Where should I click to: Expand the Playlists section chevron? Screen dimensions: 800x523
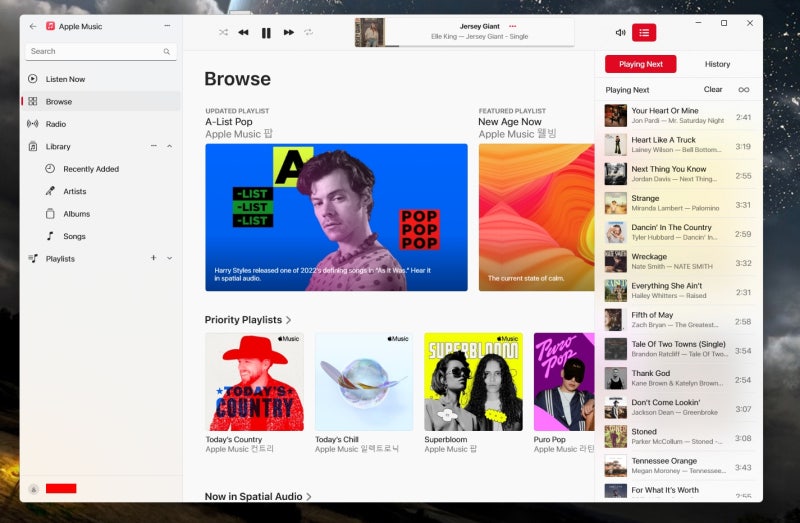169,259
